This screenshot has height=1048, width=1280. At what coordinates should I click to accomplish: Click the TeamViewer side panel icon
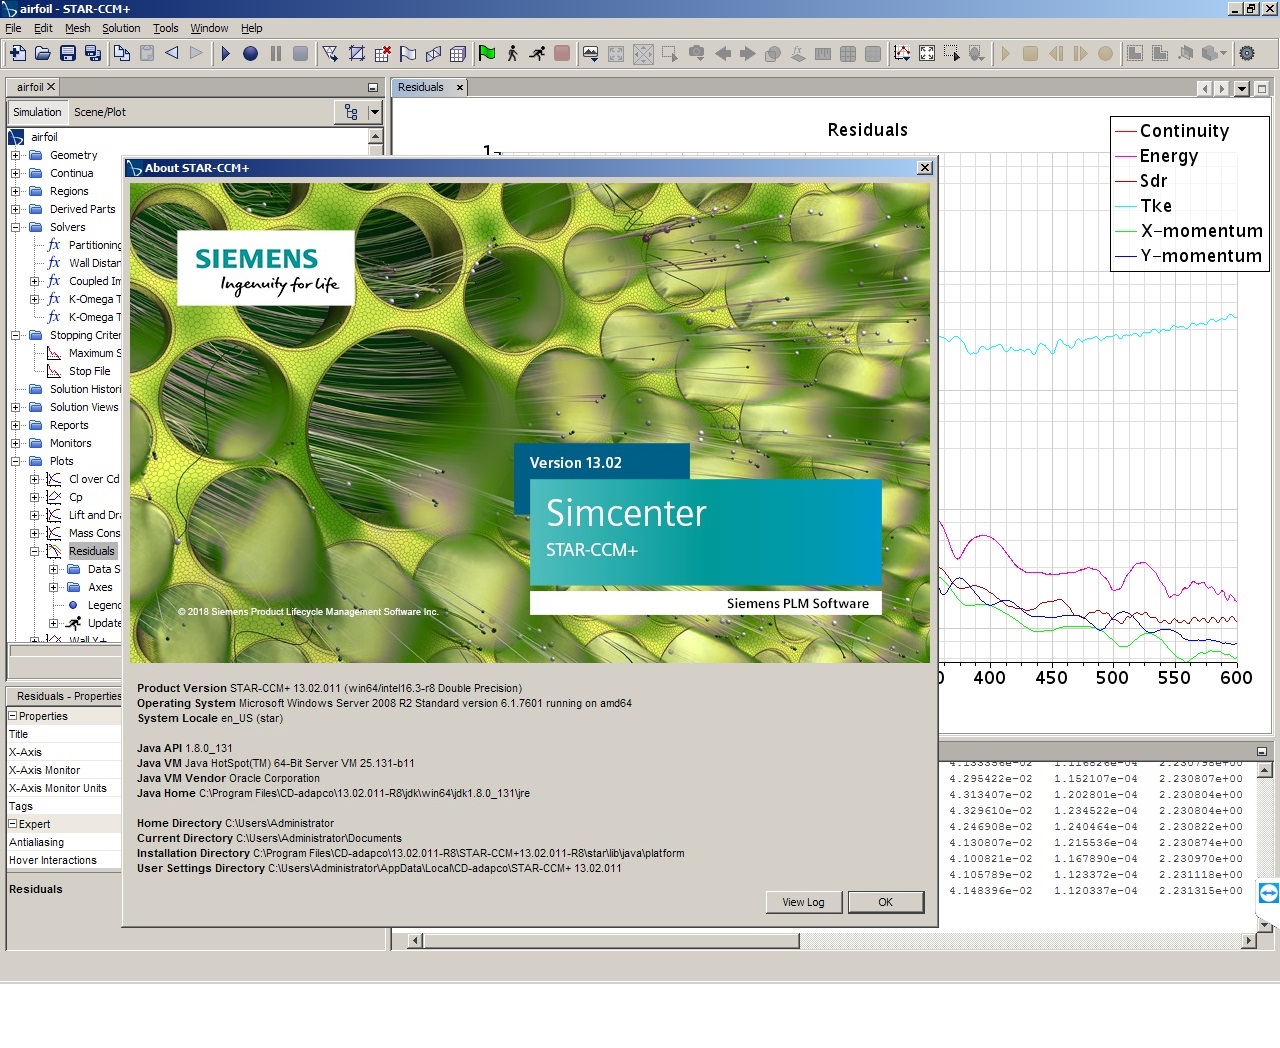tap(1268, 893)
